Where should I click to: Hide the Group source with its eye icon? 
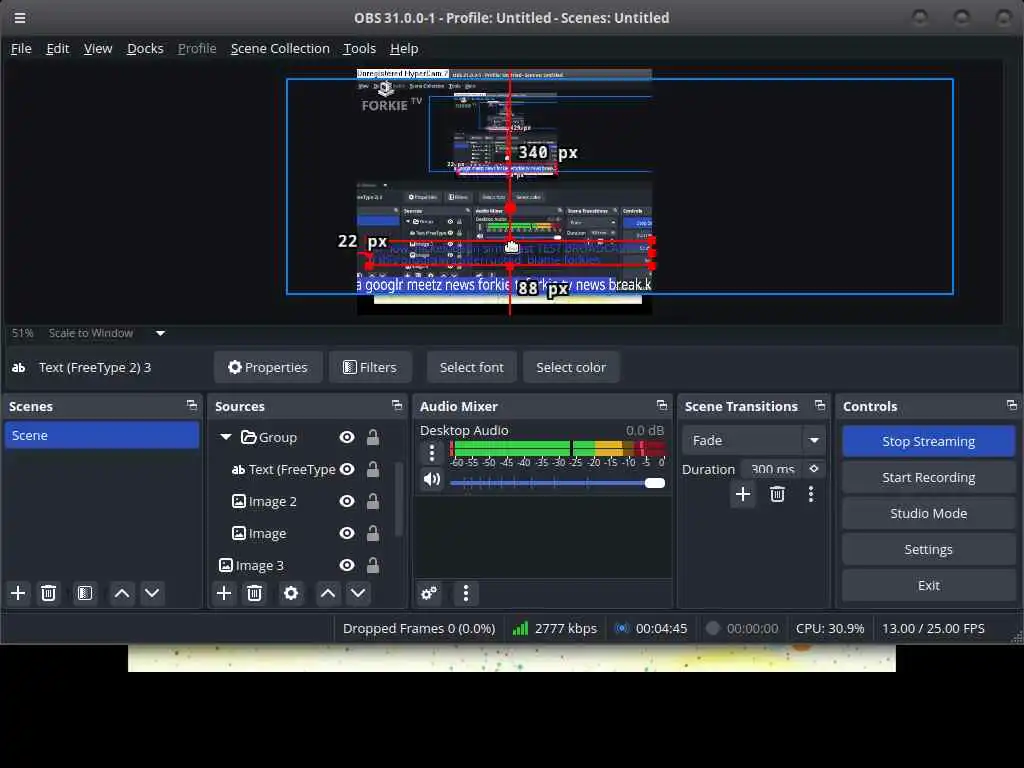coord(347,437)
